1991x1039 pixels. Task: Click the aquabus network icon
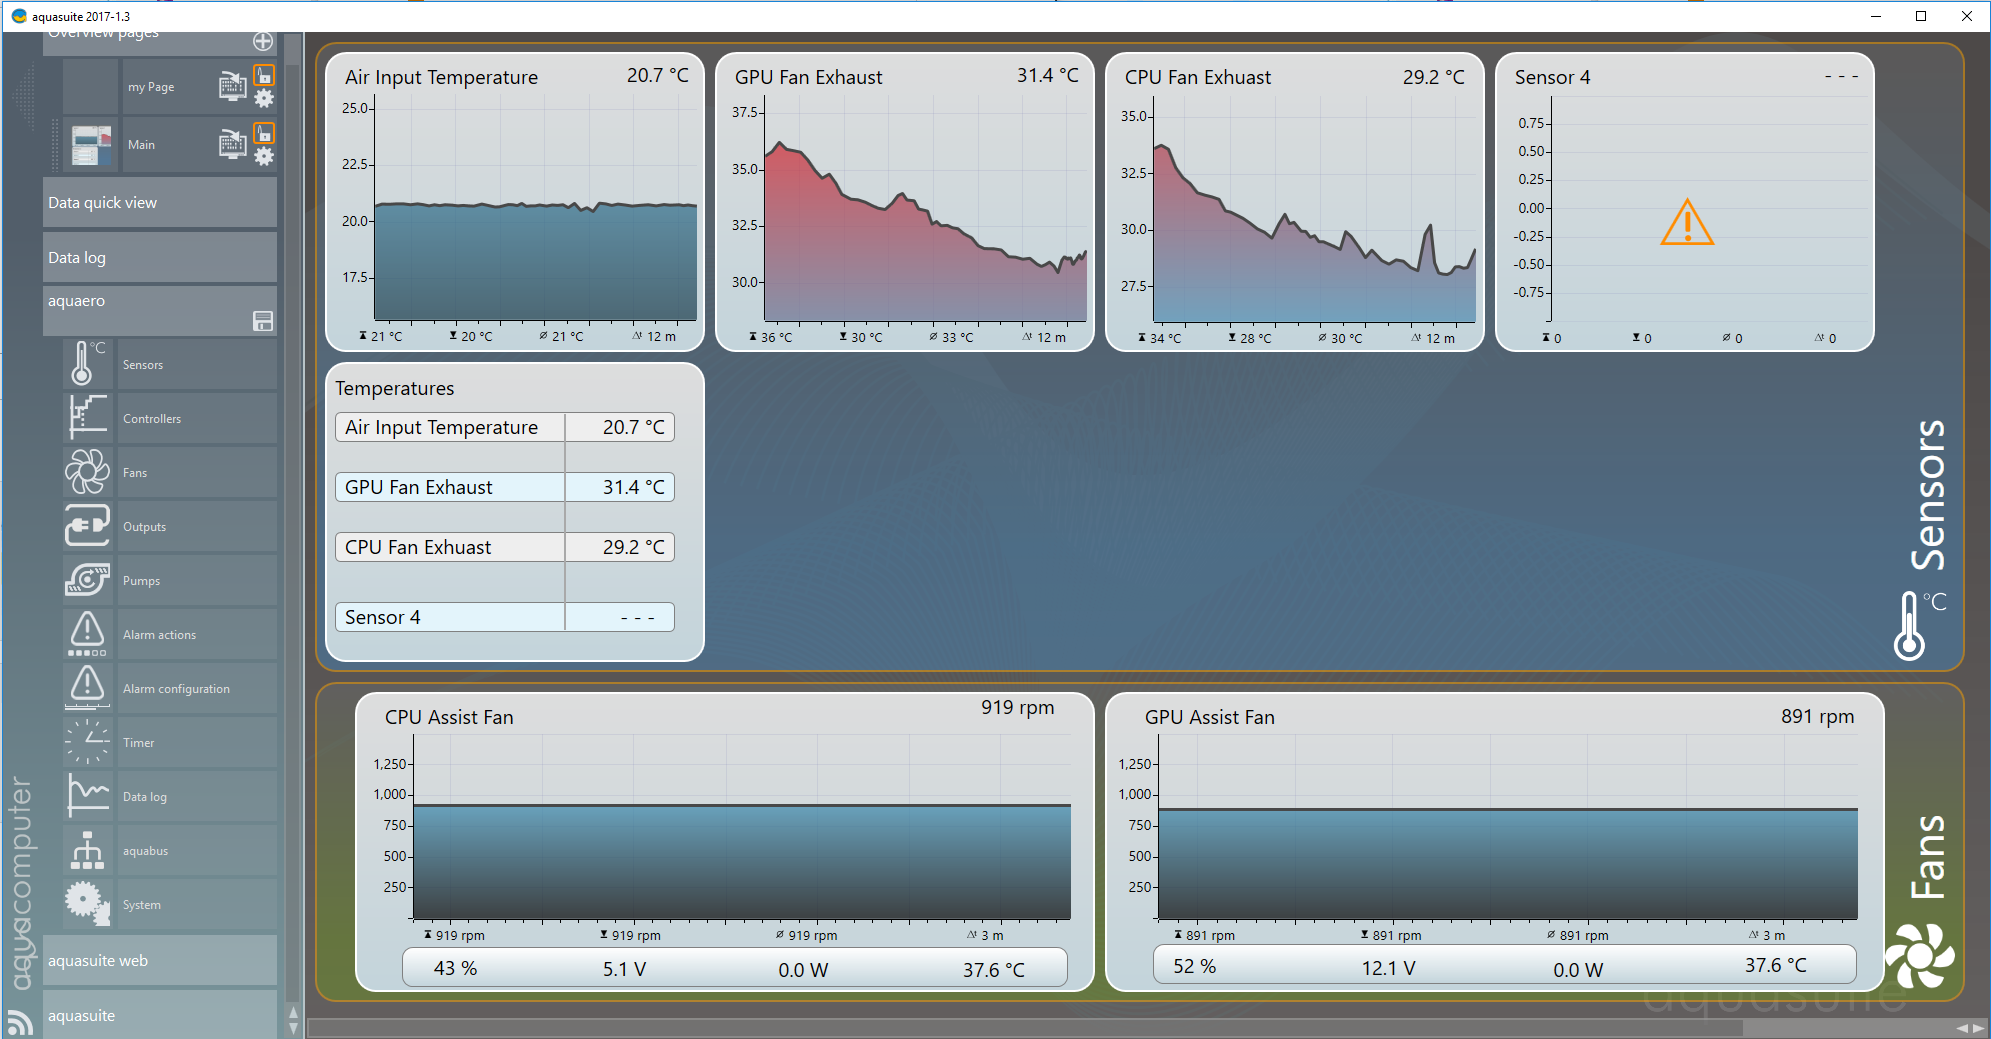tap(88, 850)
